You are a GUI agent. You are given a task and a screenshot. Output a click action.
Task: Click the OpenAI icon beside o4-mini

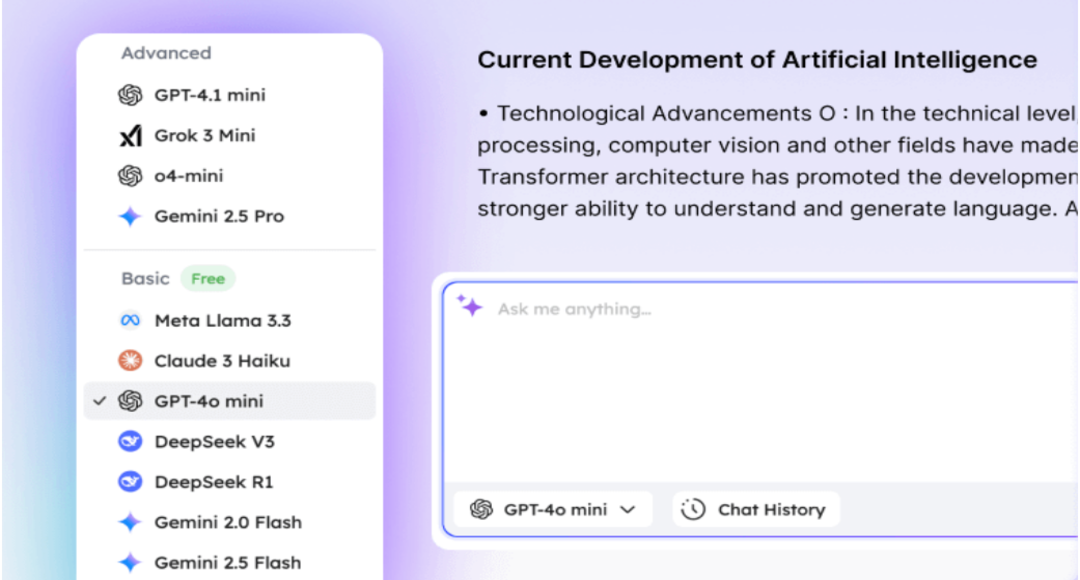click(130, 176)
